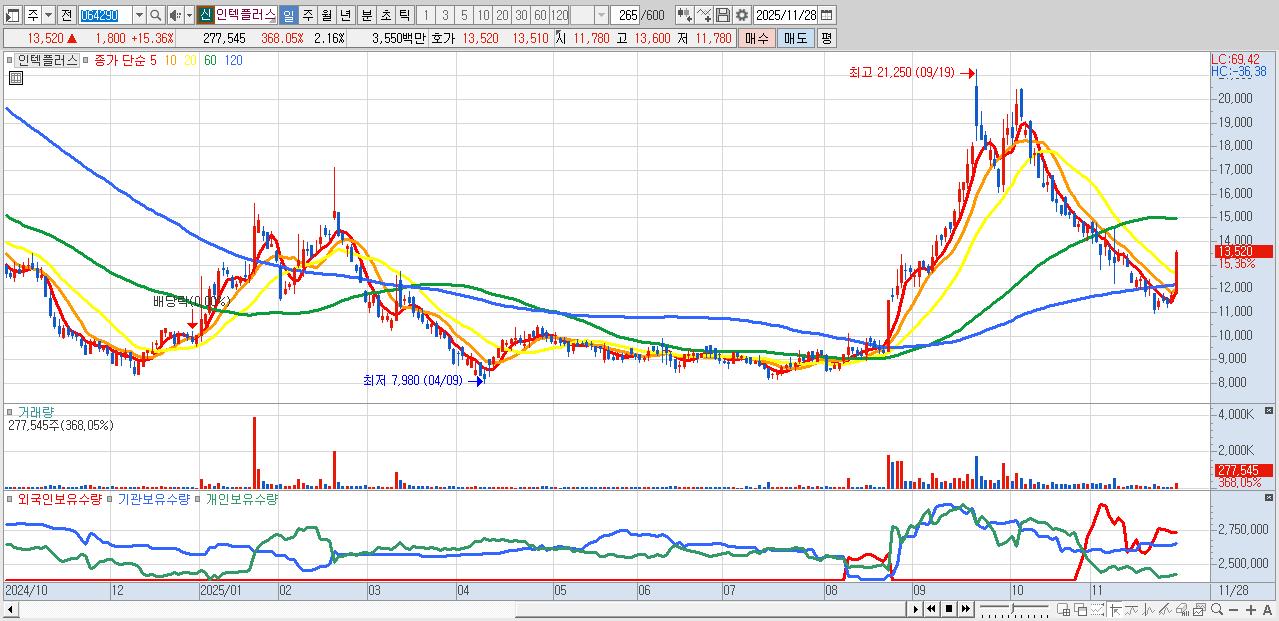Click the 2025/11/28 date field
Screen dimensions: 1279x621
click(786, 15)
